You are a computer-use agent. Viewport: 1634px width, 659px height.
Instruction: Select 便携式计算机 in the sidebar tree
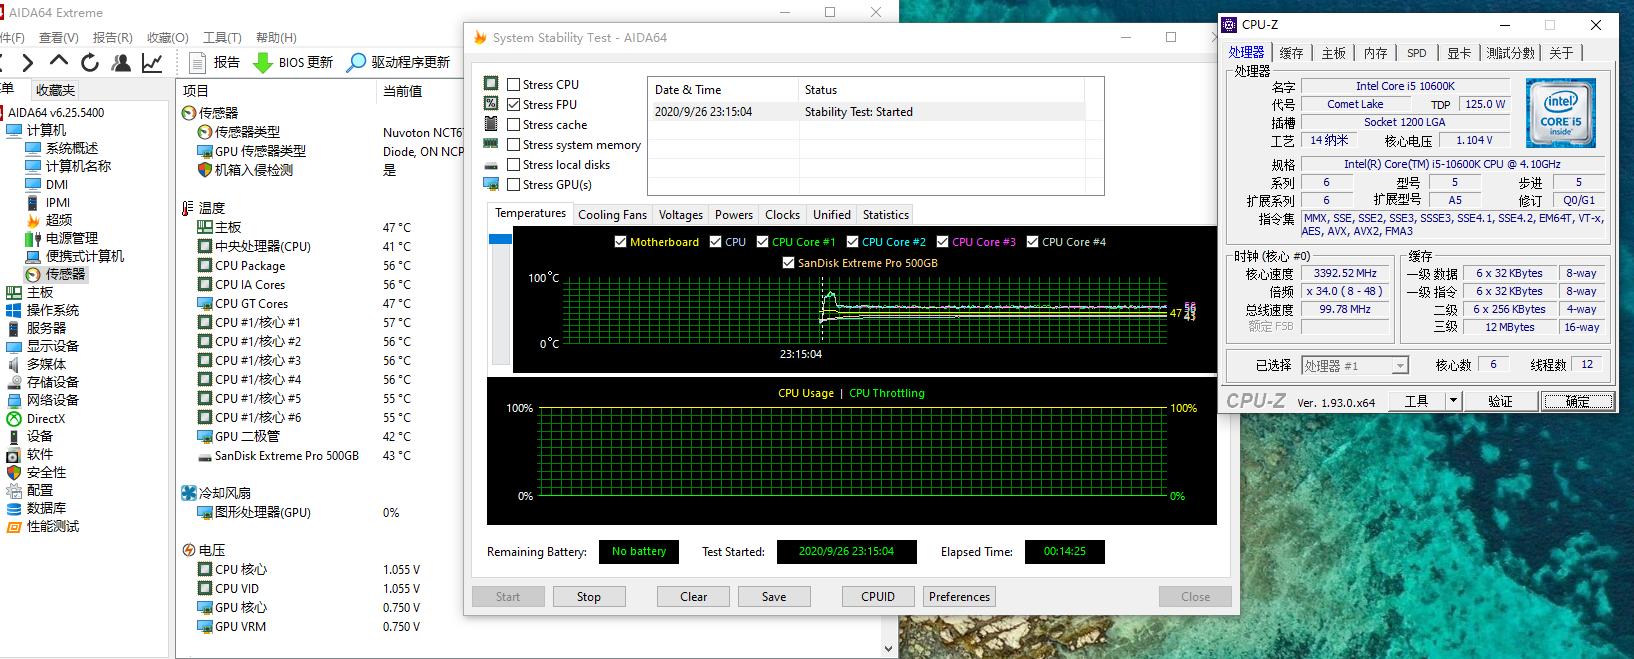(x=85, y=256)
